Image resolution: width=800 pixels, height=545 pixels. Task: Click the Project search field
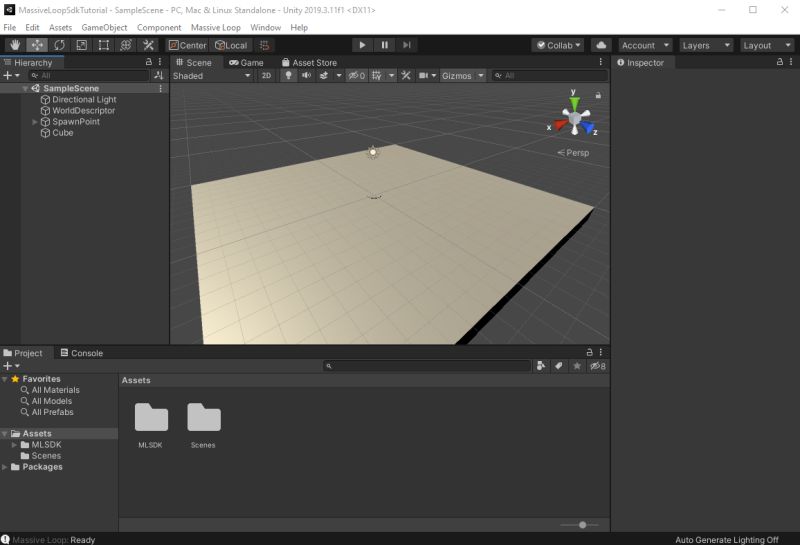[x=427, y=366]
